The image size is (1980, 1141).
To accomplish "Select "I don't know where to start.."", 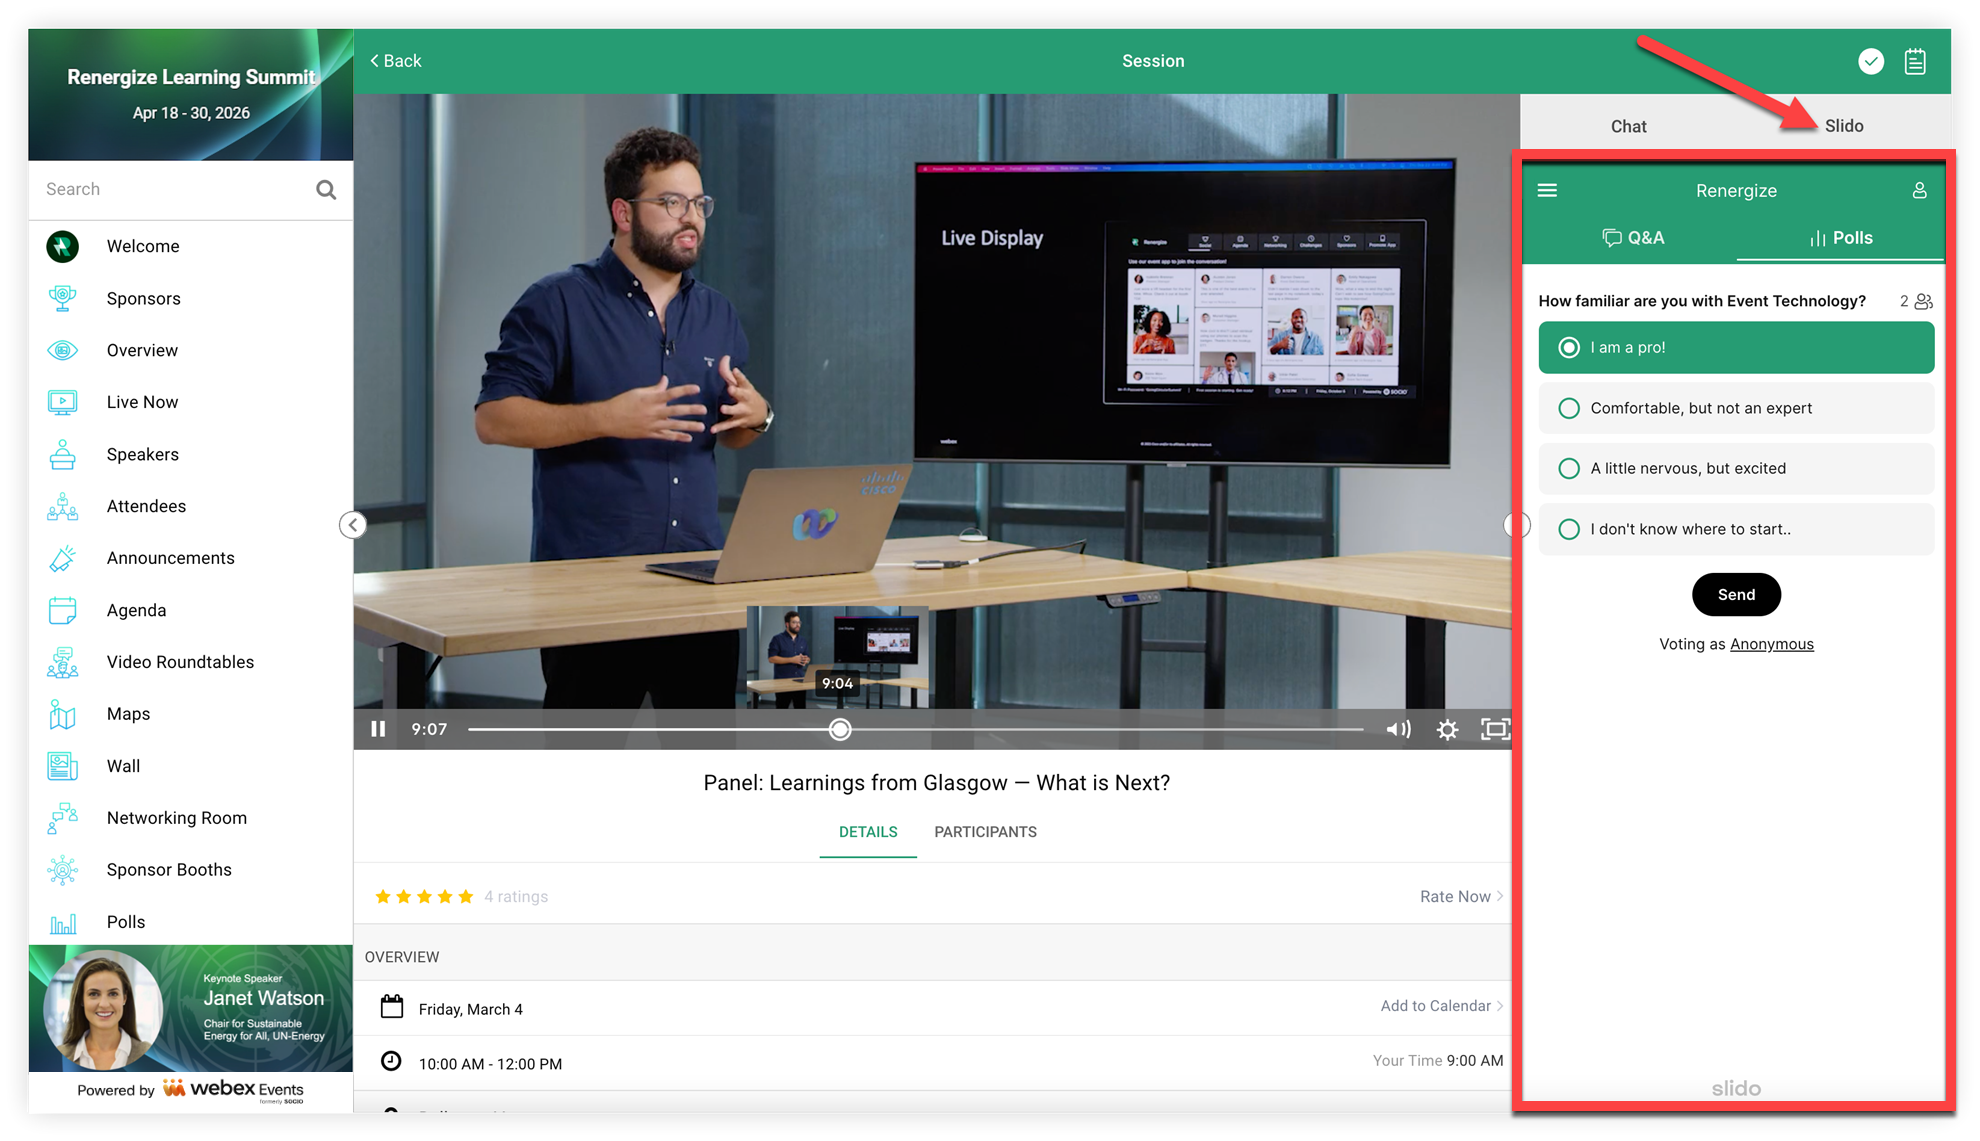I will pyautogui.click(x=1736, y=529).
